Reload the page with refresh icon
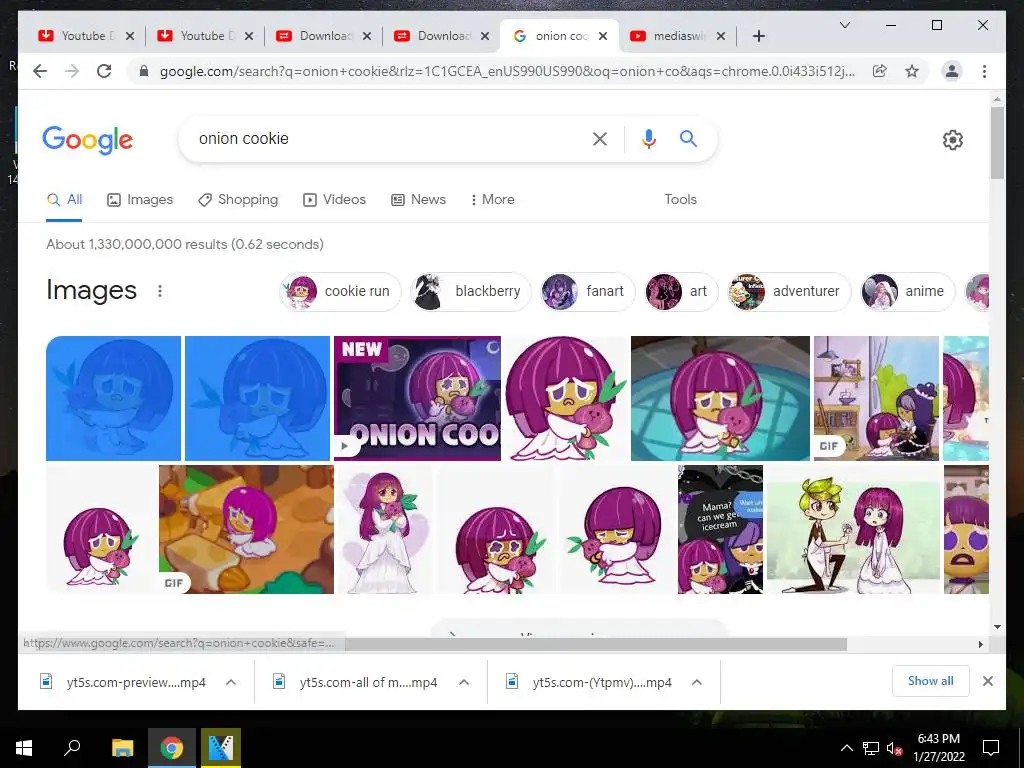1024x768 pixels. click(104, 71)
